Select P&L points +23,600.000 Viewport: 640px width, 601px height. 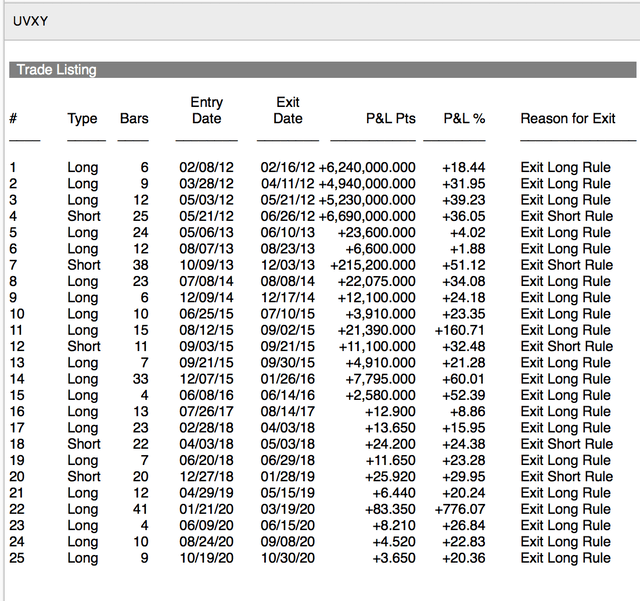click(x=376, y=232)
